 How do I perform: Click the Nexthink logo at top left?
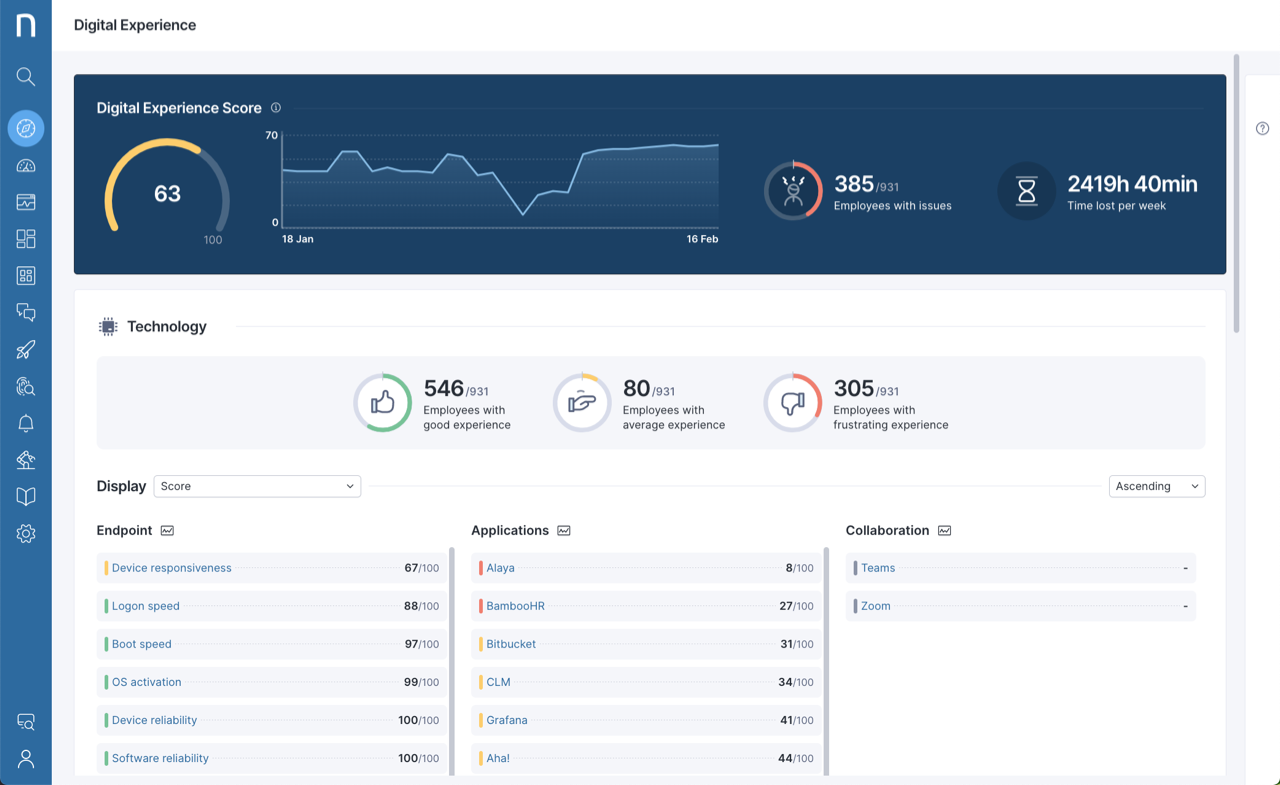click(x=26, y=25)
